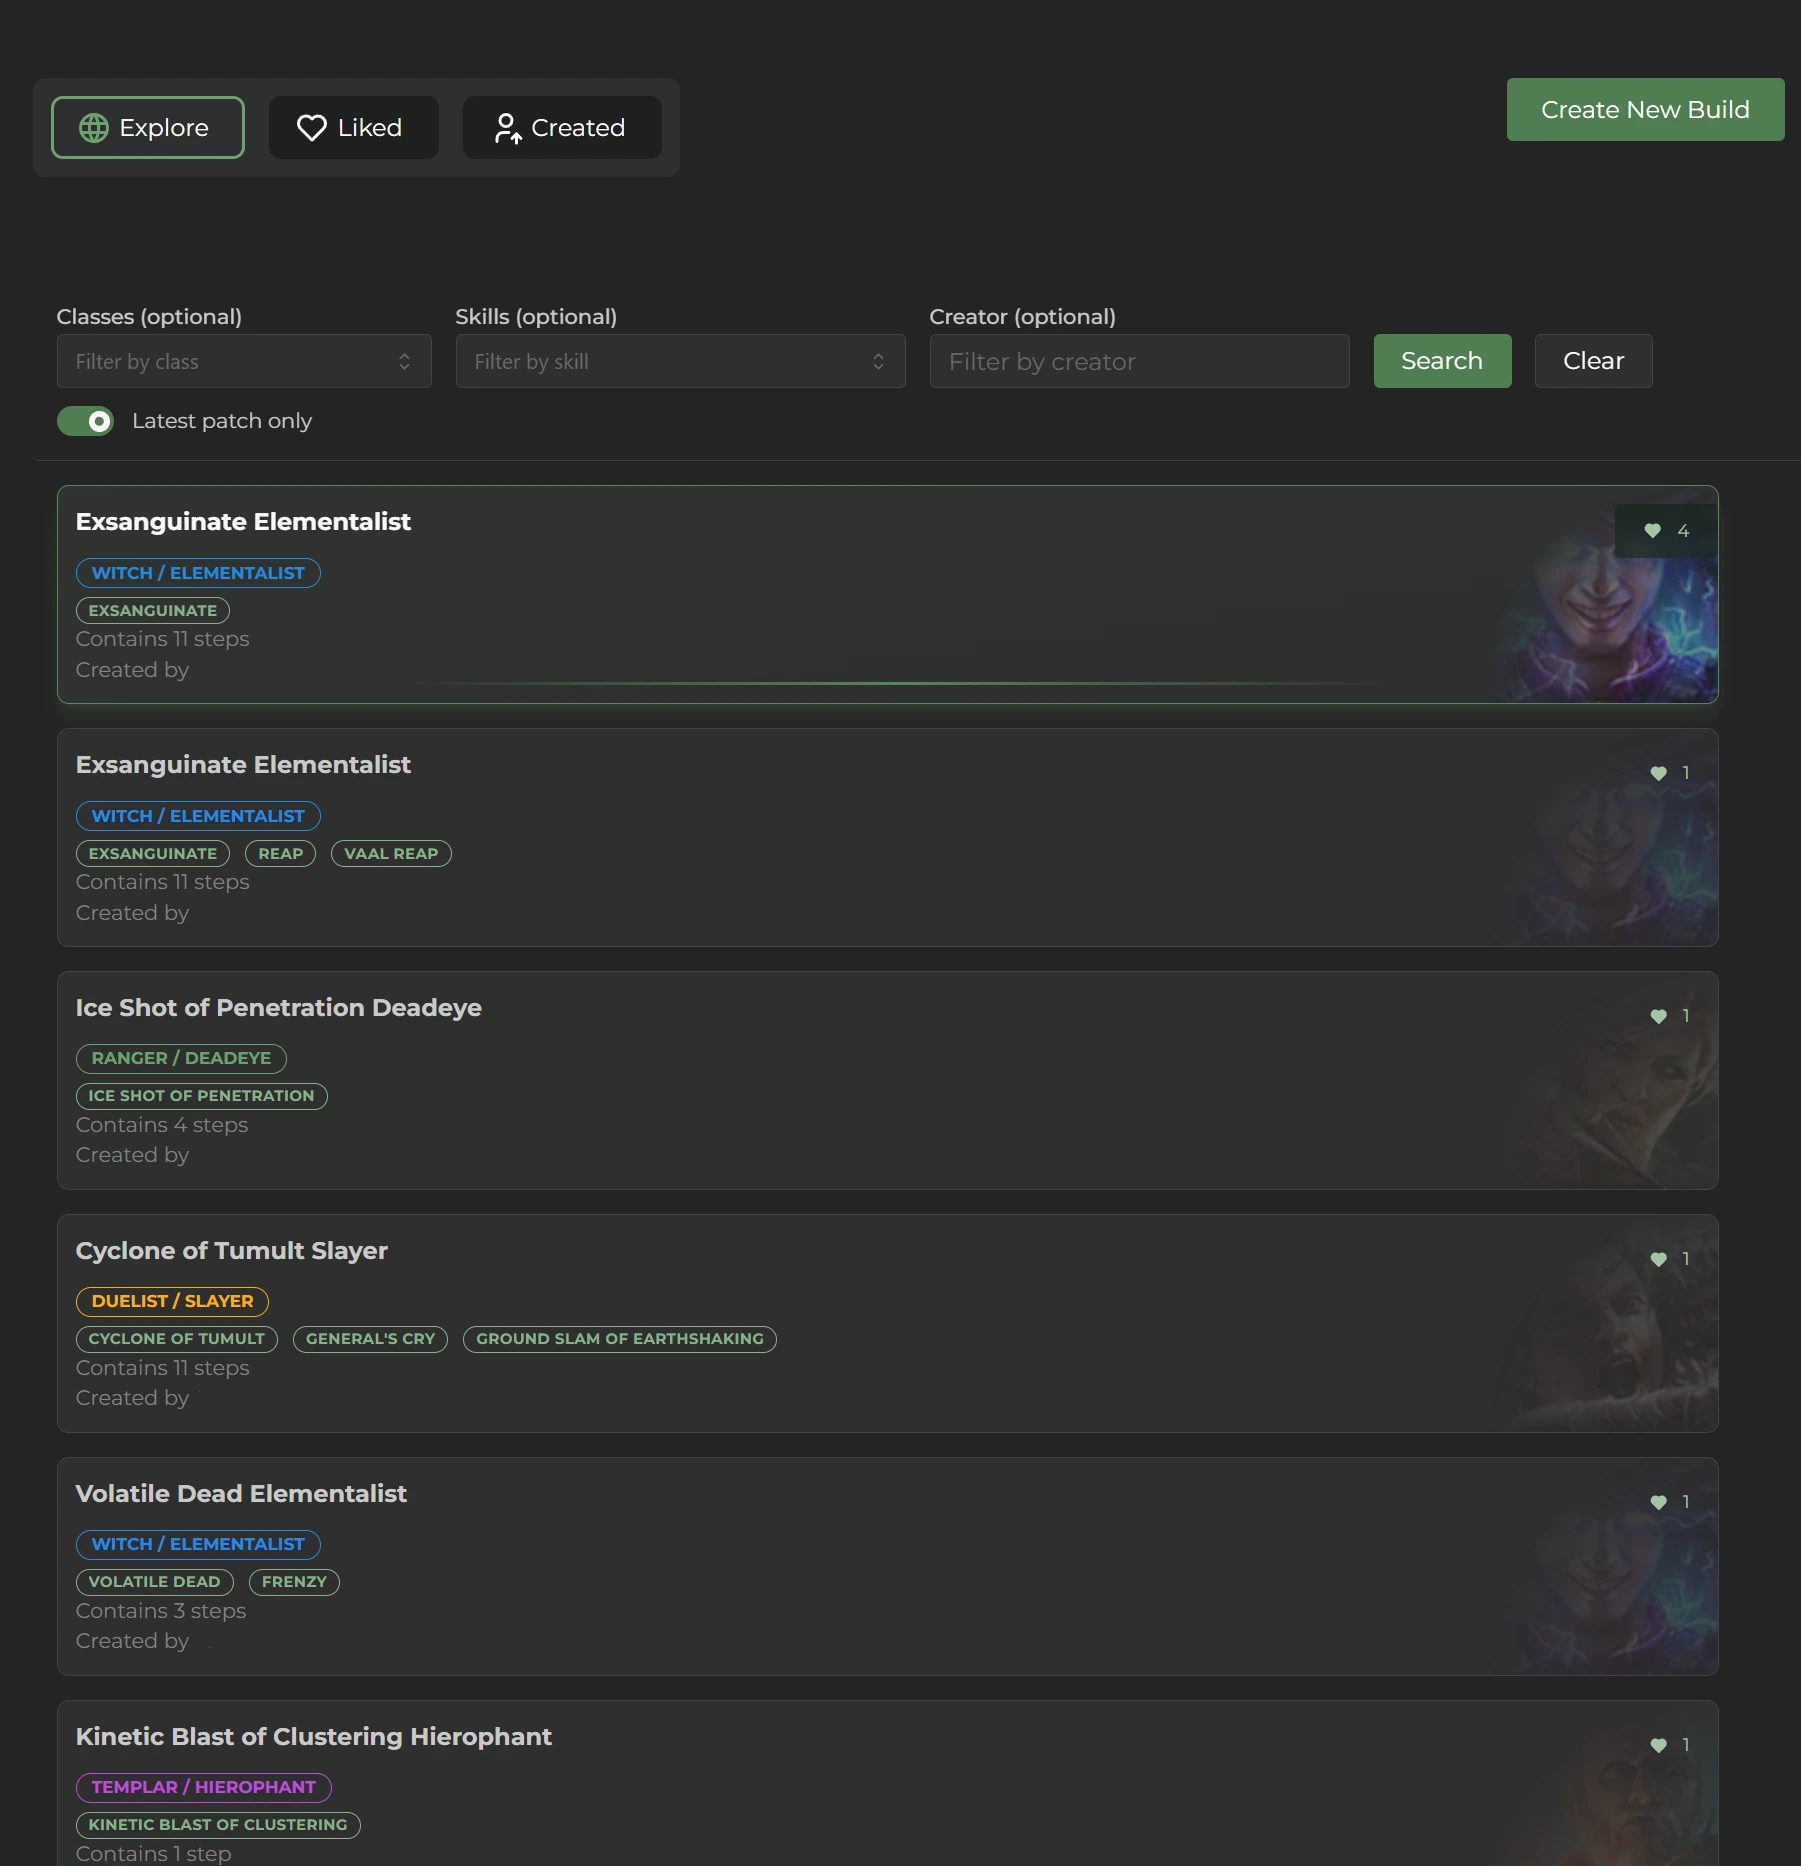Viewport: 1801px width, 1866px height.
Task: Like the Cyclone of Tumult Slayer build
Action: point(1658,1259)
